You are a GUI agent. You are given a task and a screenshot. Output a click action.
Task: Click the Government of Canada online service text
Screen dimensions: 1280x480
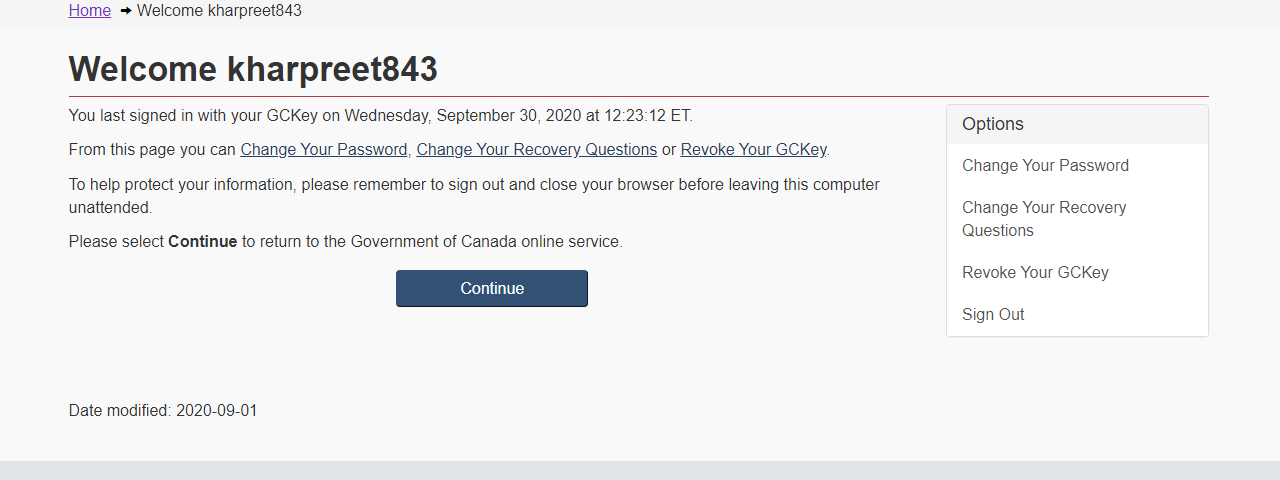486,242
